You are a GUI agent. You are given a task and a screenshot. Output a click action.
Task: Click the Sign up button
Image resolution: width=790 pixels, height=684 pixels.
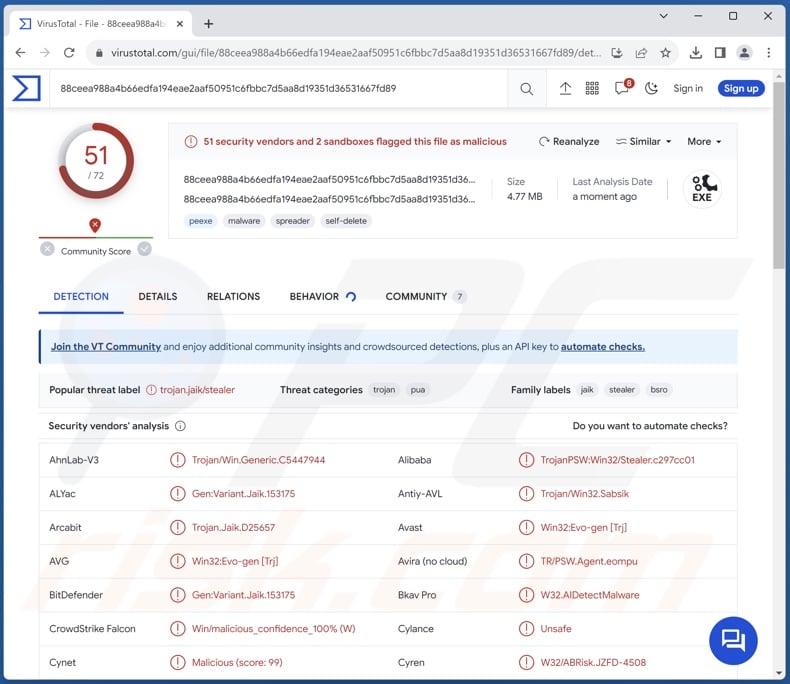coord(741,89)
